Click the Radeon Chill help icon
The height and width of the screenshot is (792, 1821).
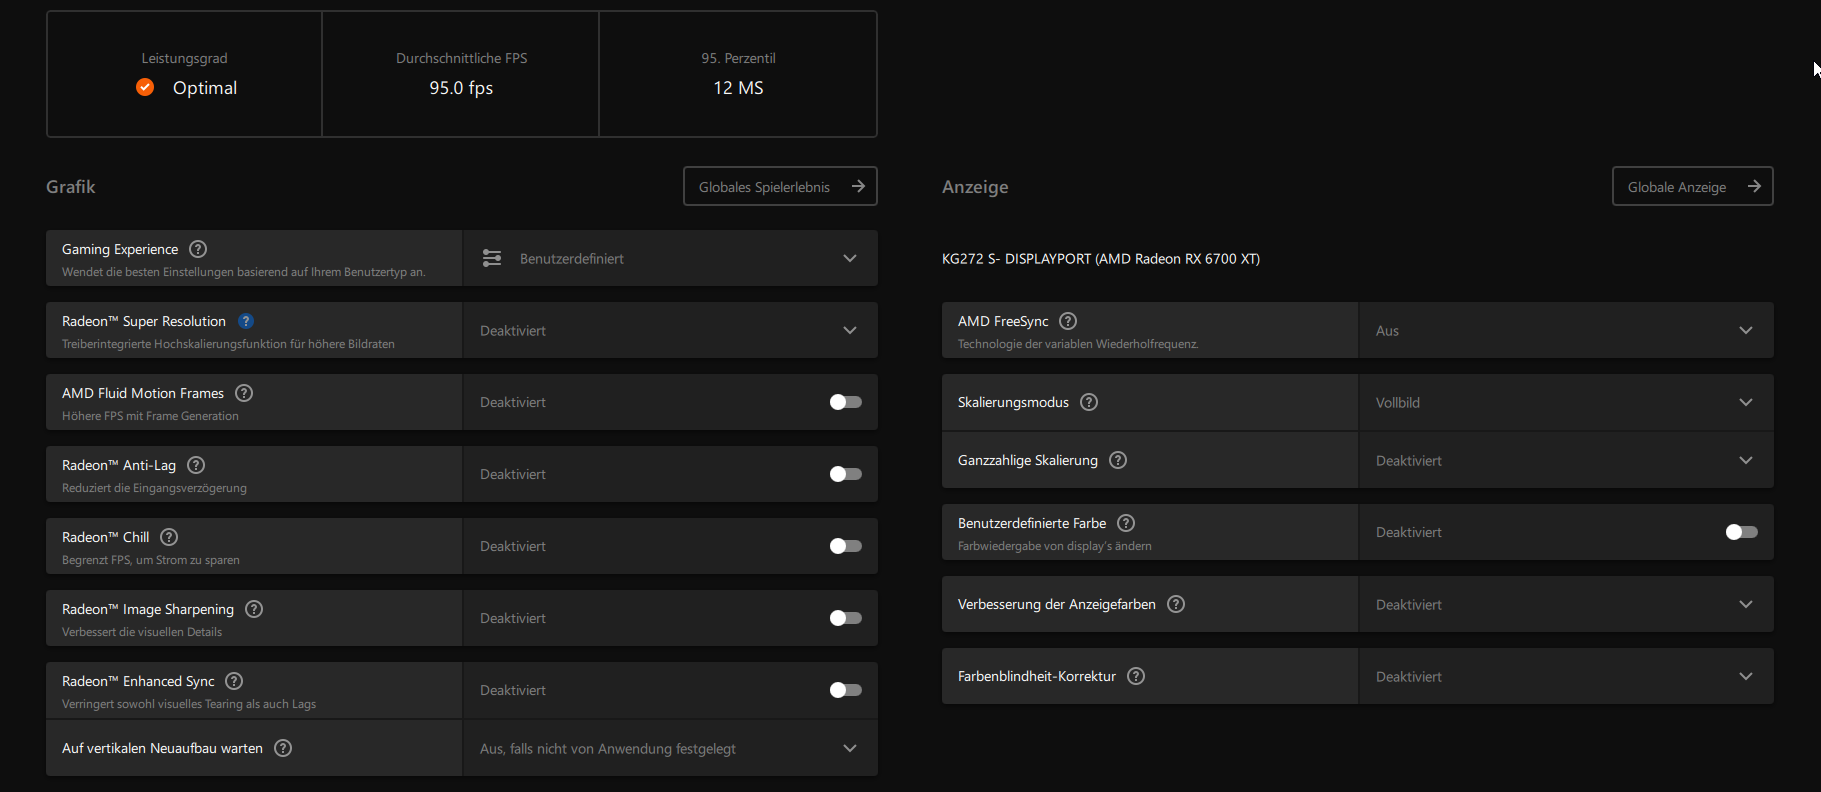pyautogui.click(x=169, y=537)
